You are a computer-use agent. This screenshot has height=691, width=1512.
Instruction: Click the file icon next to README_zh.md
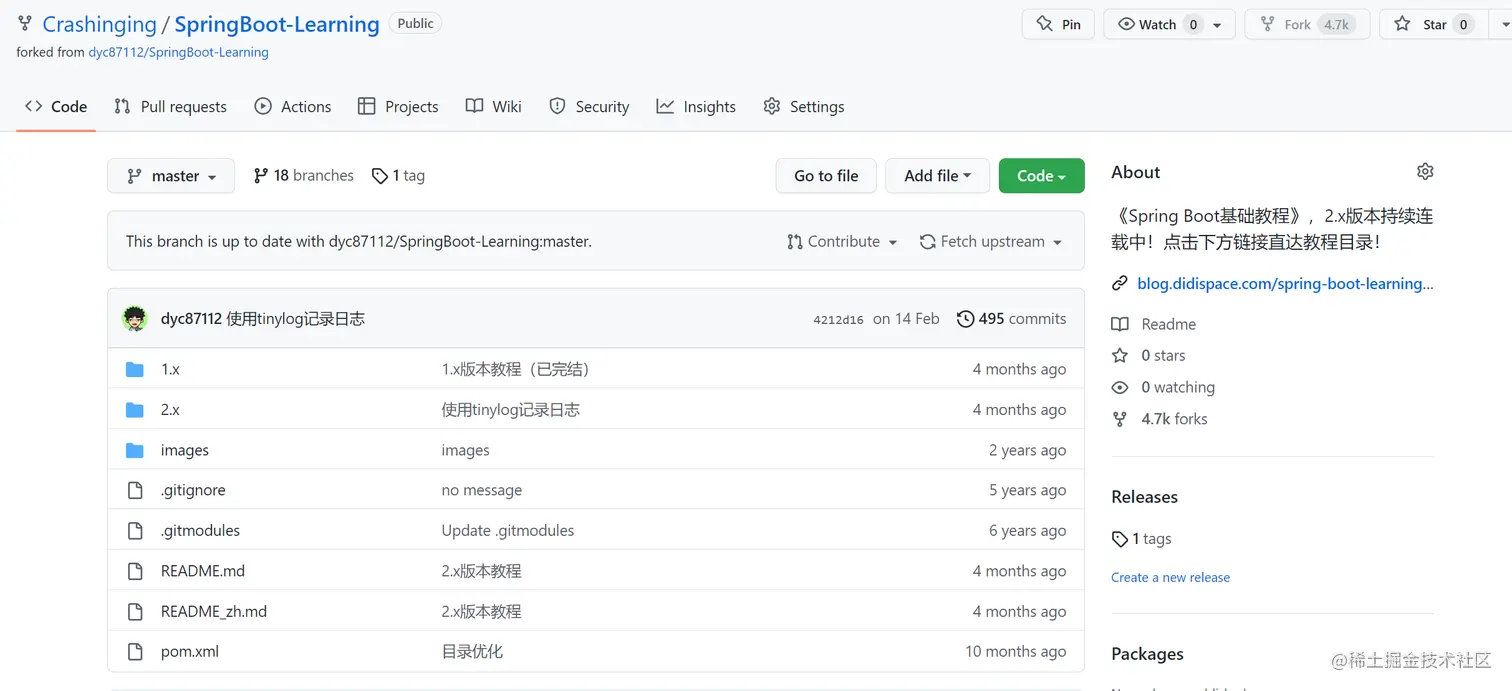pos(135,611)
